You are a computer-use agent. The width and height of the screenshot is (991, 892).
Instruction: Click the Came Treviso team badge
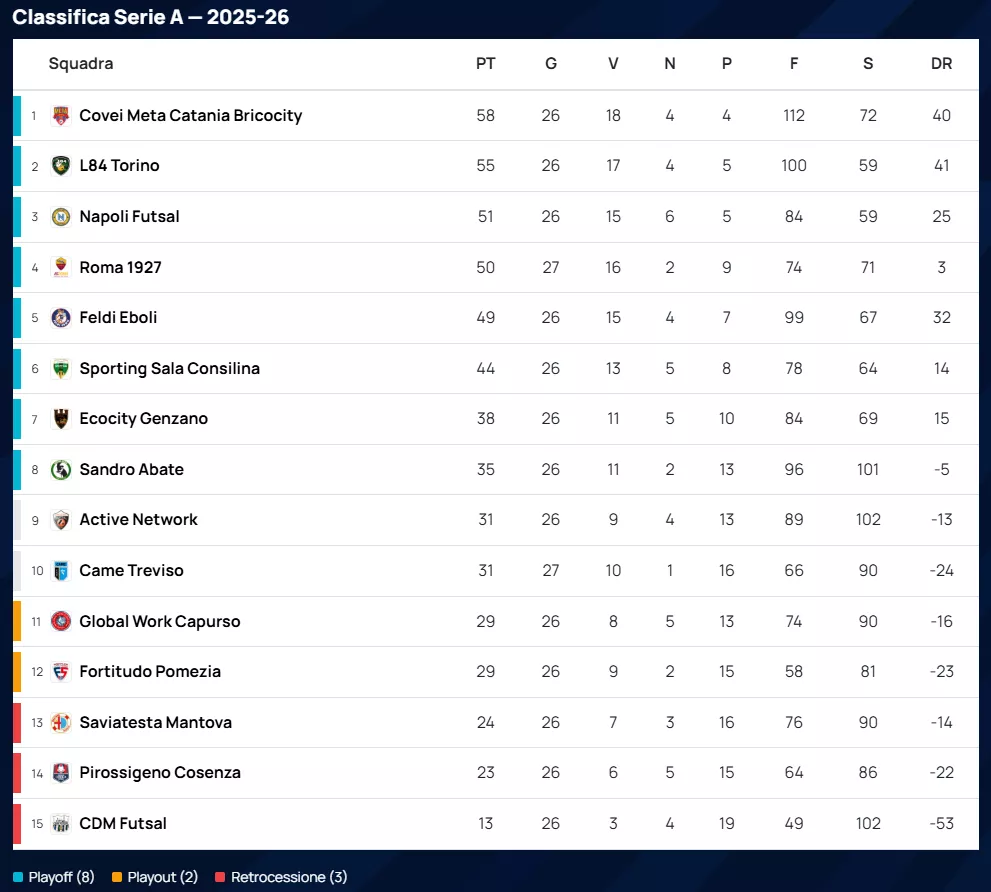pos(61,571)
